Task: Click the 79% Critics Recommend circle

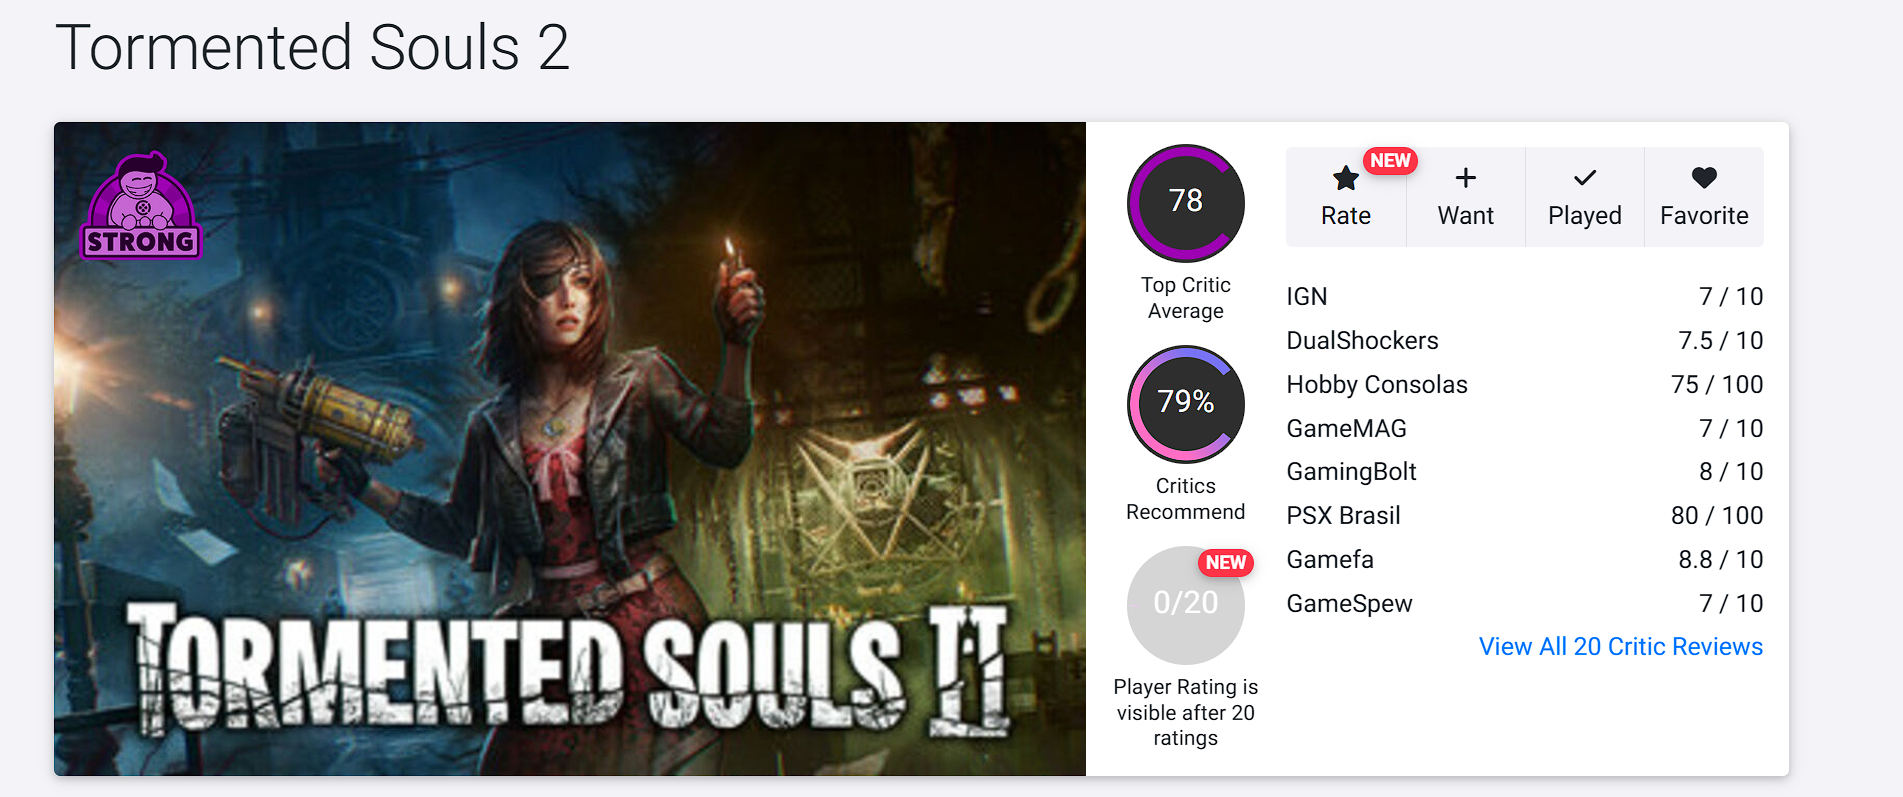Action: tap(1185, 403)
